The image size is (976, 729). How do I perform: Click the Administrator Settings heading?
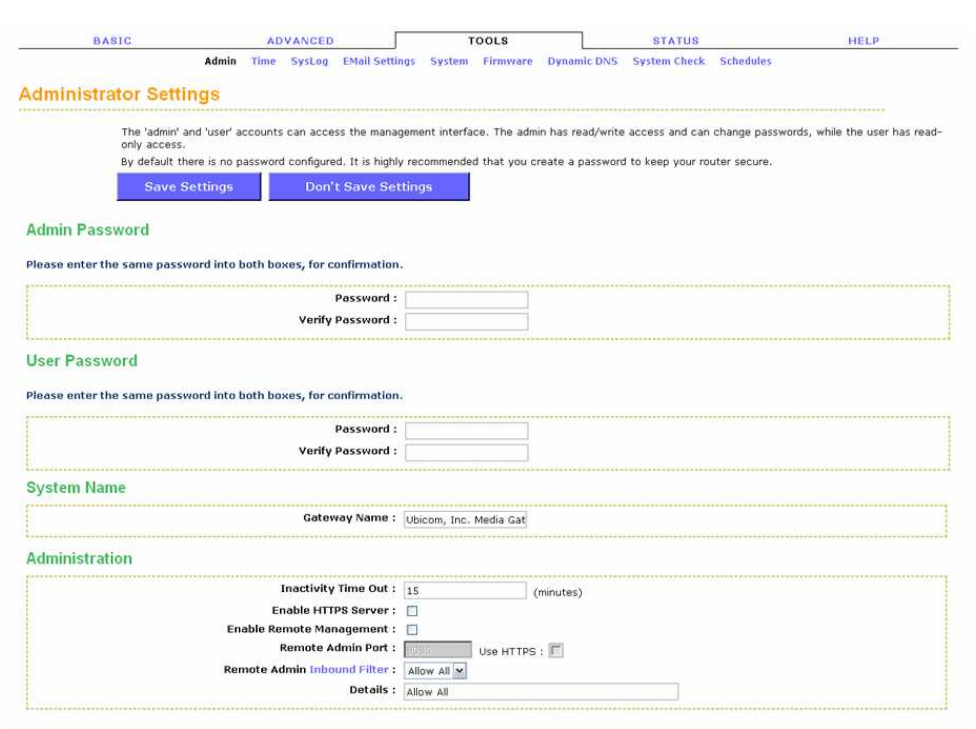click(x=119, y=94)
